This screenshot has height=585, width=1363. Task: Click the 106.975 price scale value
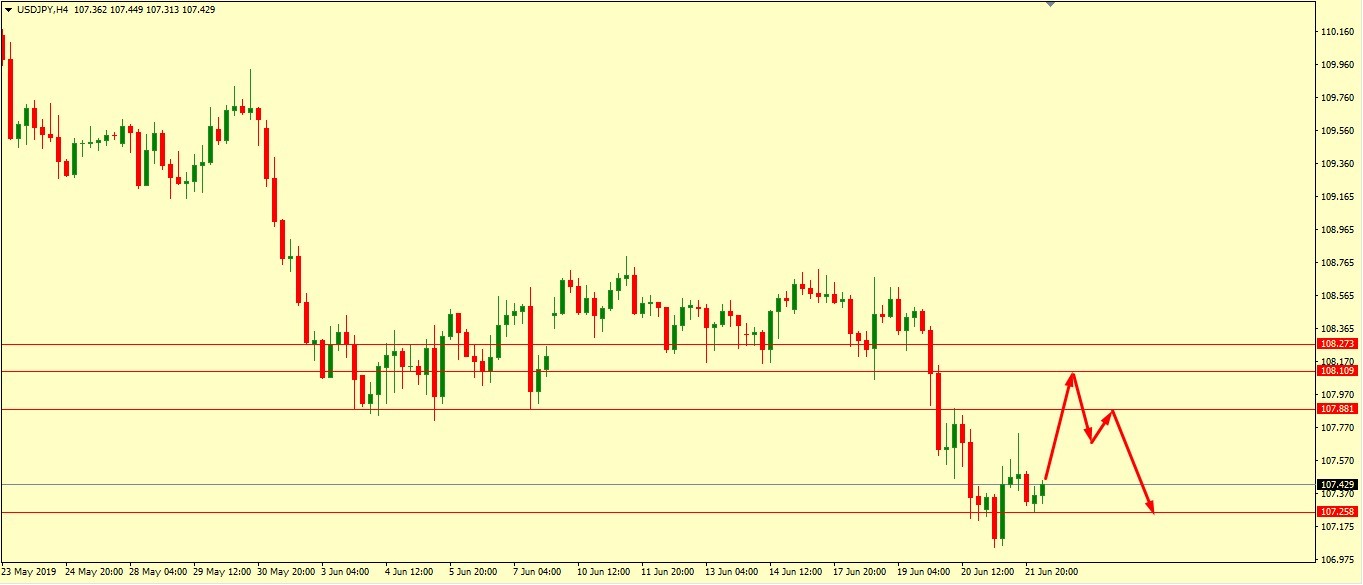(x=1337, y=559)
